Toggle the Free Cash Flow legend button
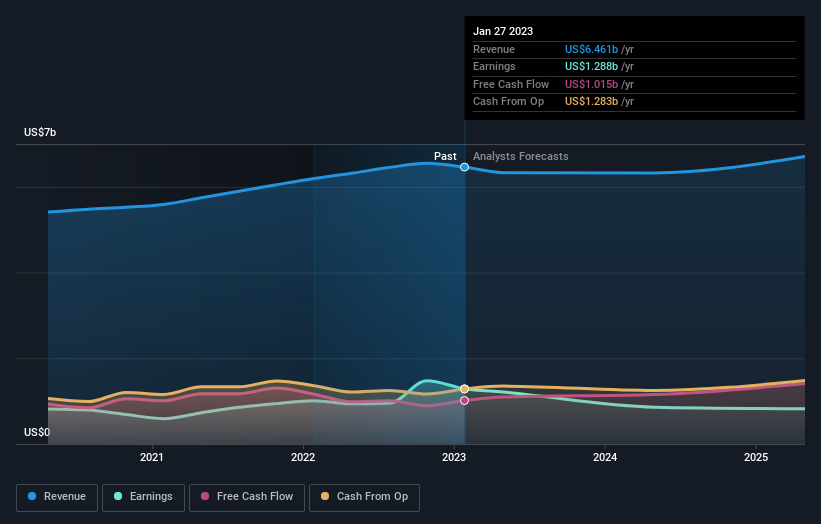Viewport: 821px width, 524px height. 247,497
